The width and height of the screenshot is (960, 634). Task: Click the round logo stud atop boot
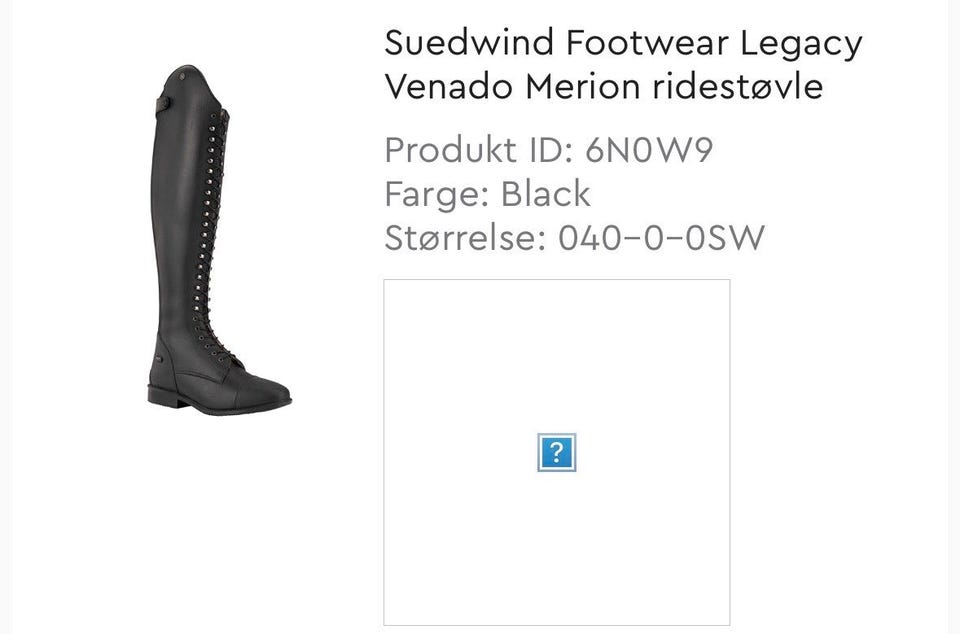click(181, 76)
